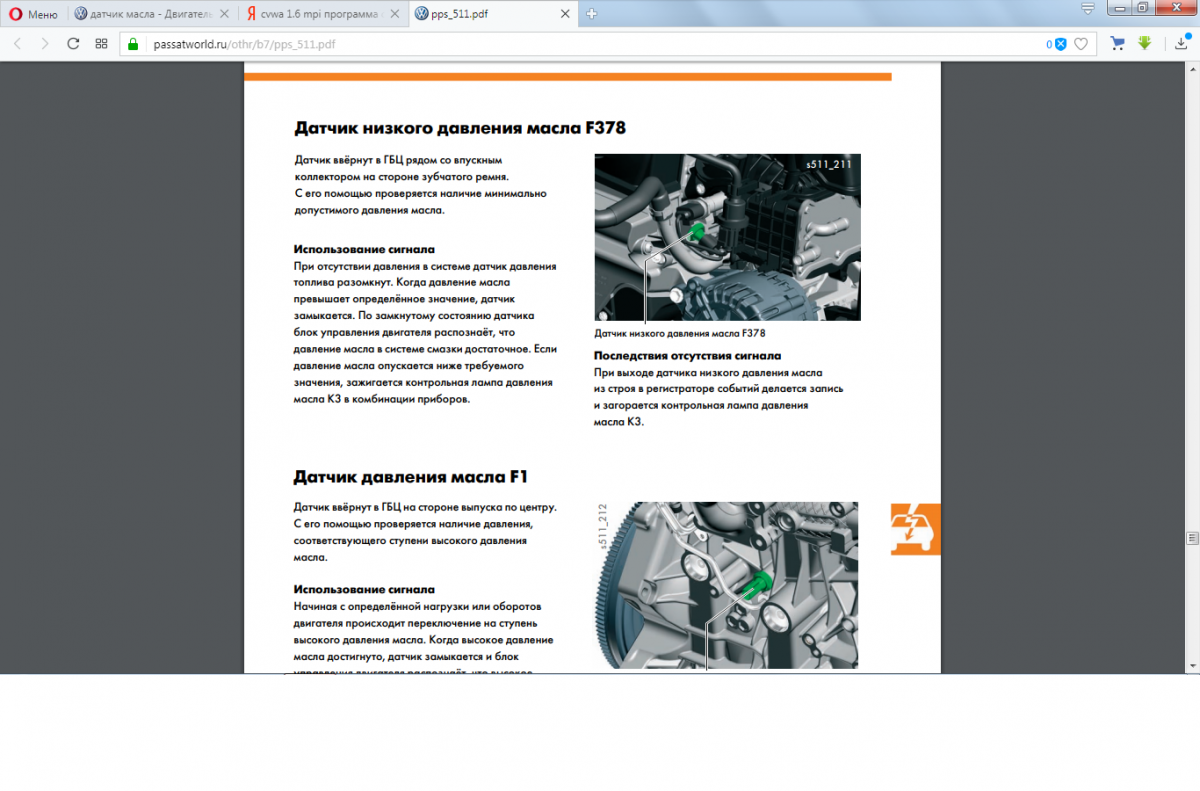
Task: Click Последствия отсутствия сигнала subheading
Action: 688,355
